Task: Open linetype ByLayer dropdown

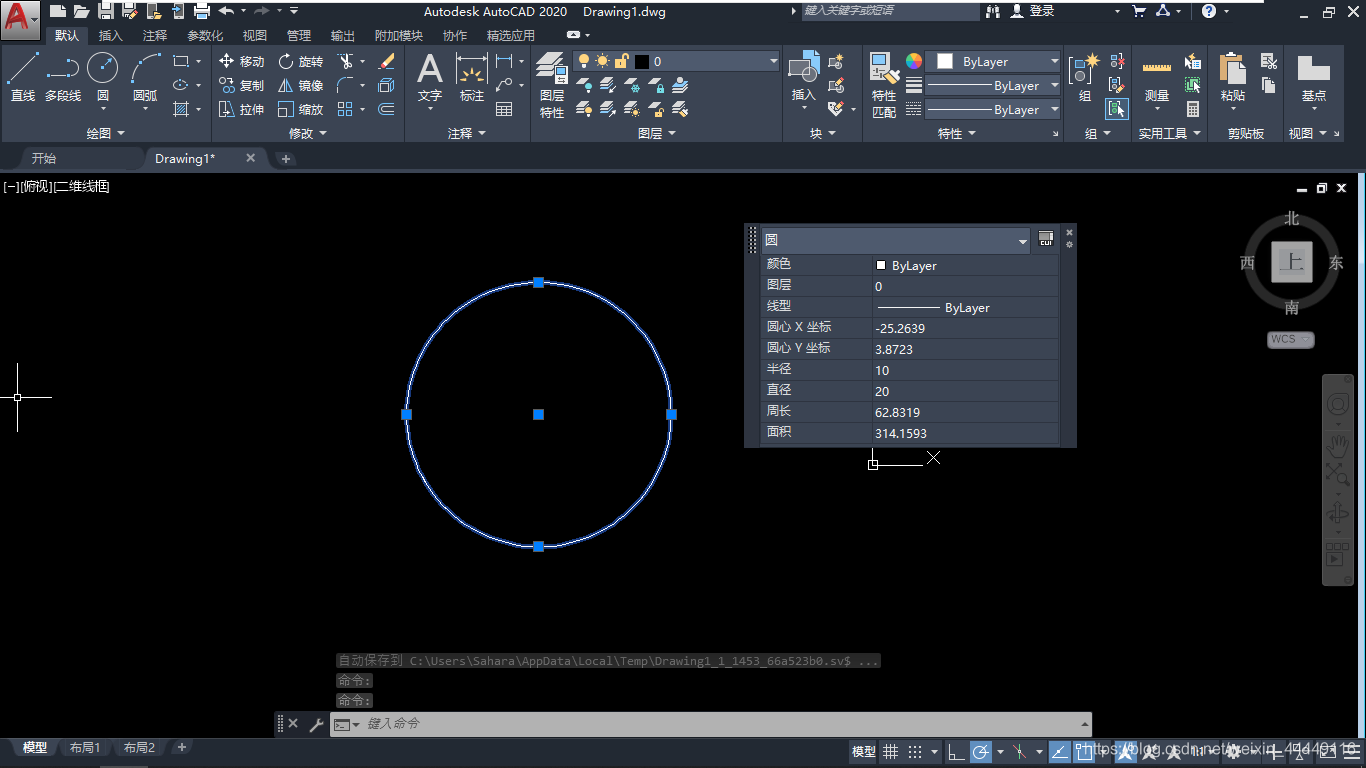Action: [993, 109]
